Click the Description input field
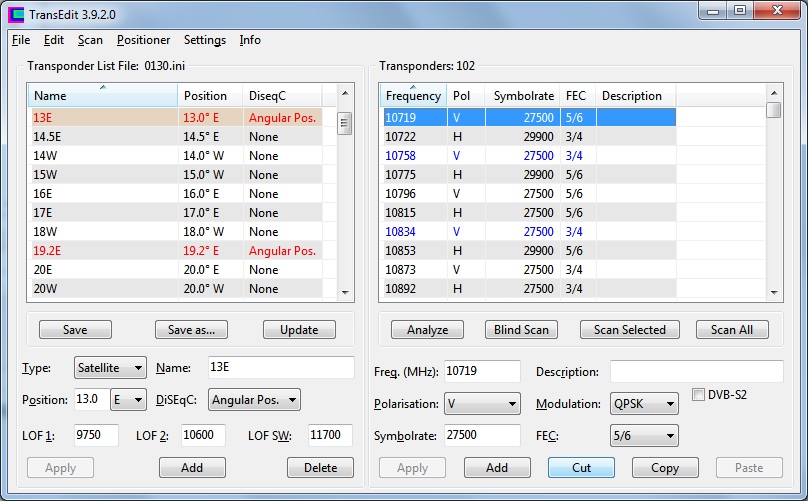 pyautogui.click(x=697, y=372)
